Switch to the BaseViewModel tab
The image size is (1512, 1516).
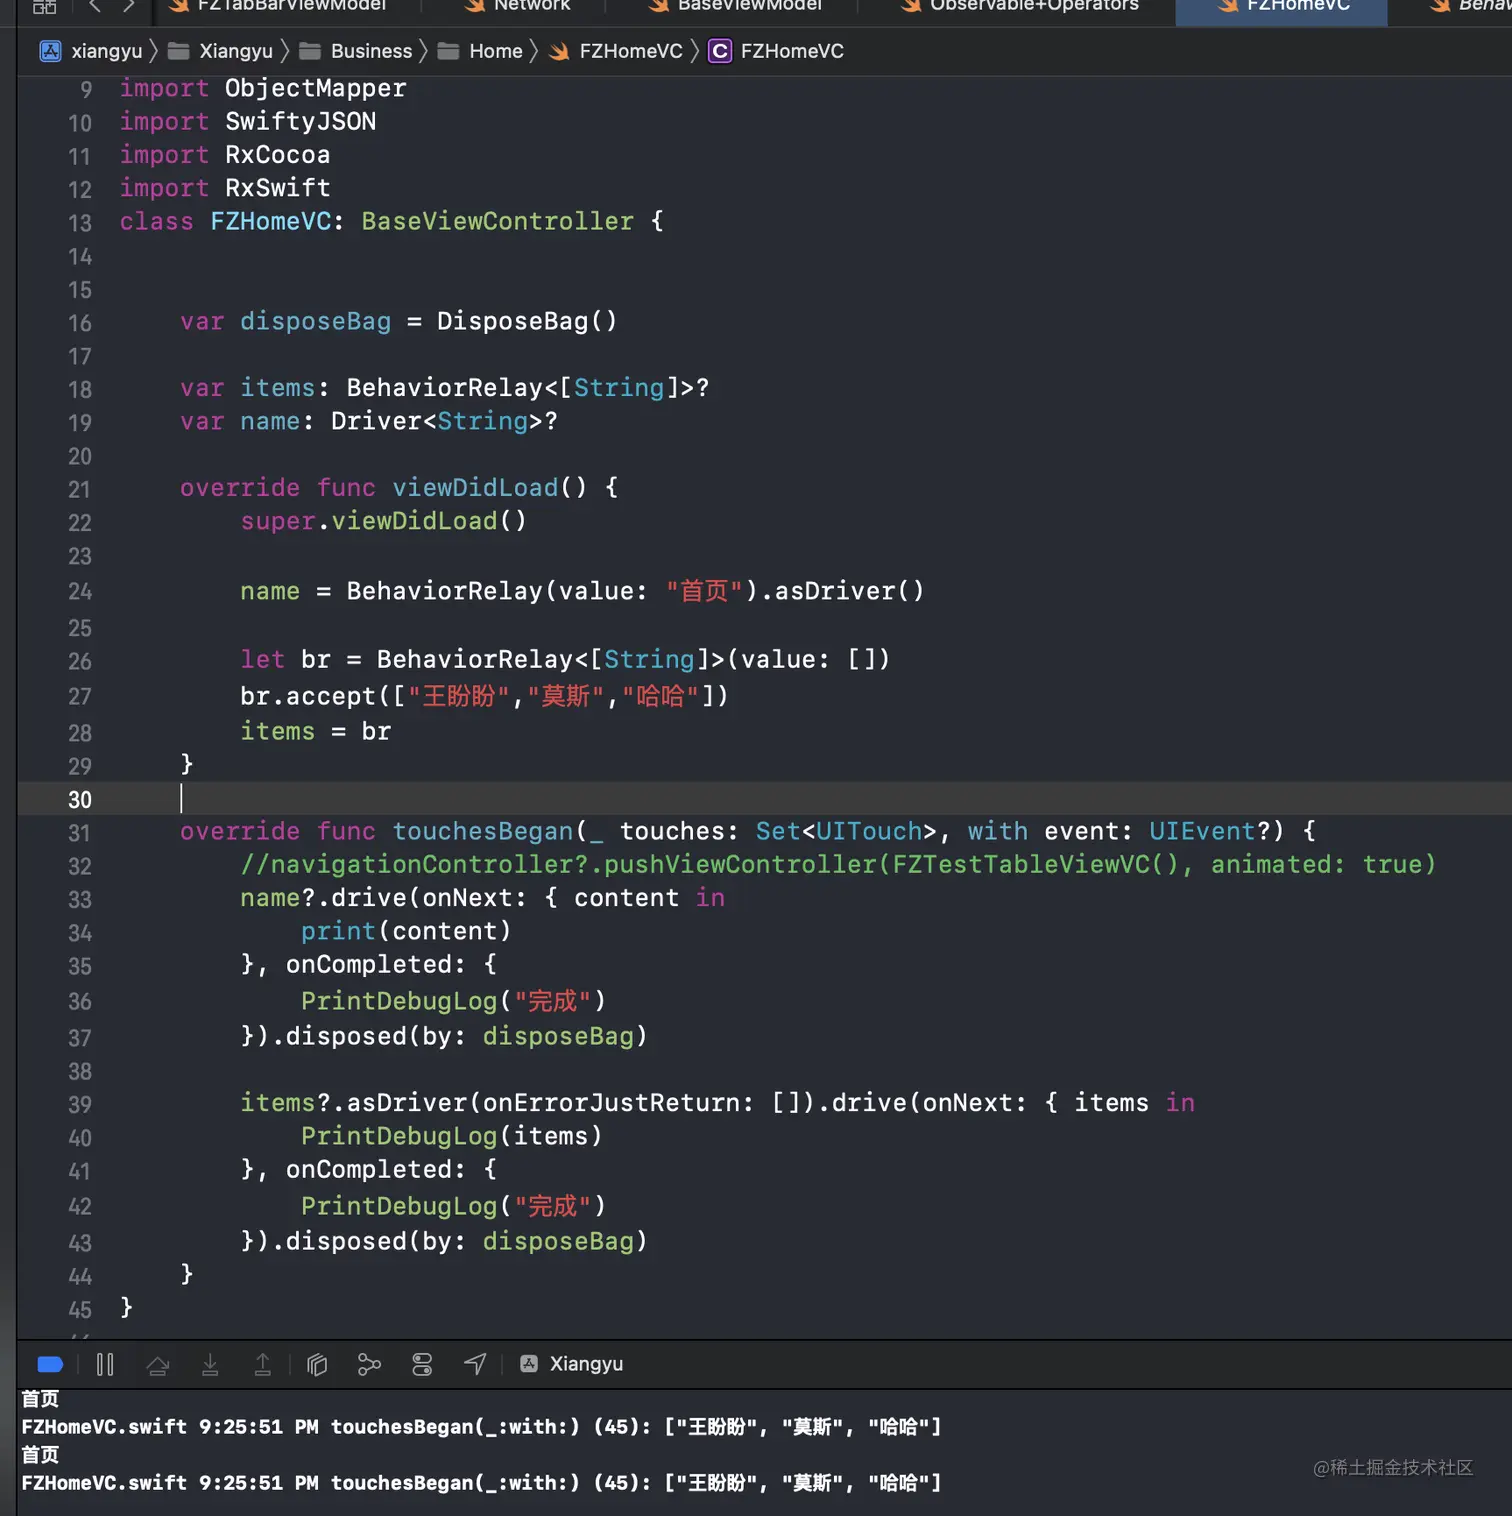735,6
